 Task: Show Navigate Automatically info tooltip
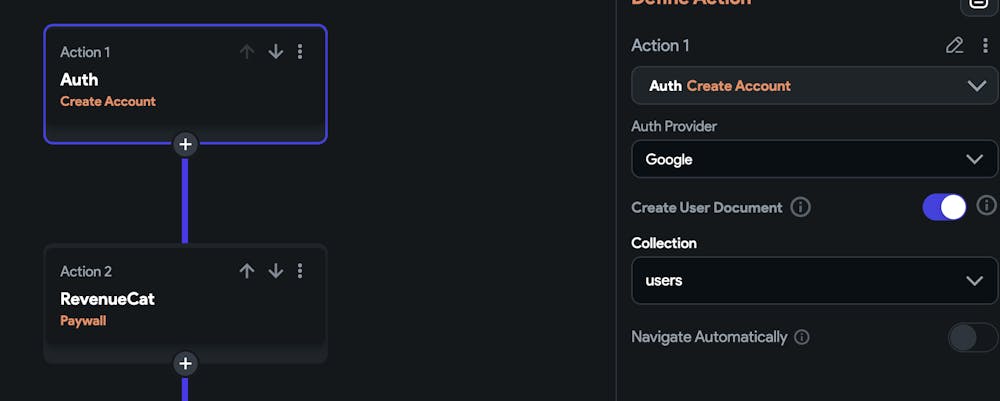[801, 337]
